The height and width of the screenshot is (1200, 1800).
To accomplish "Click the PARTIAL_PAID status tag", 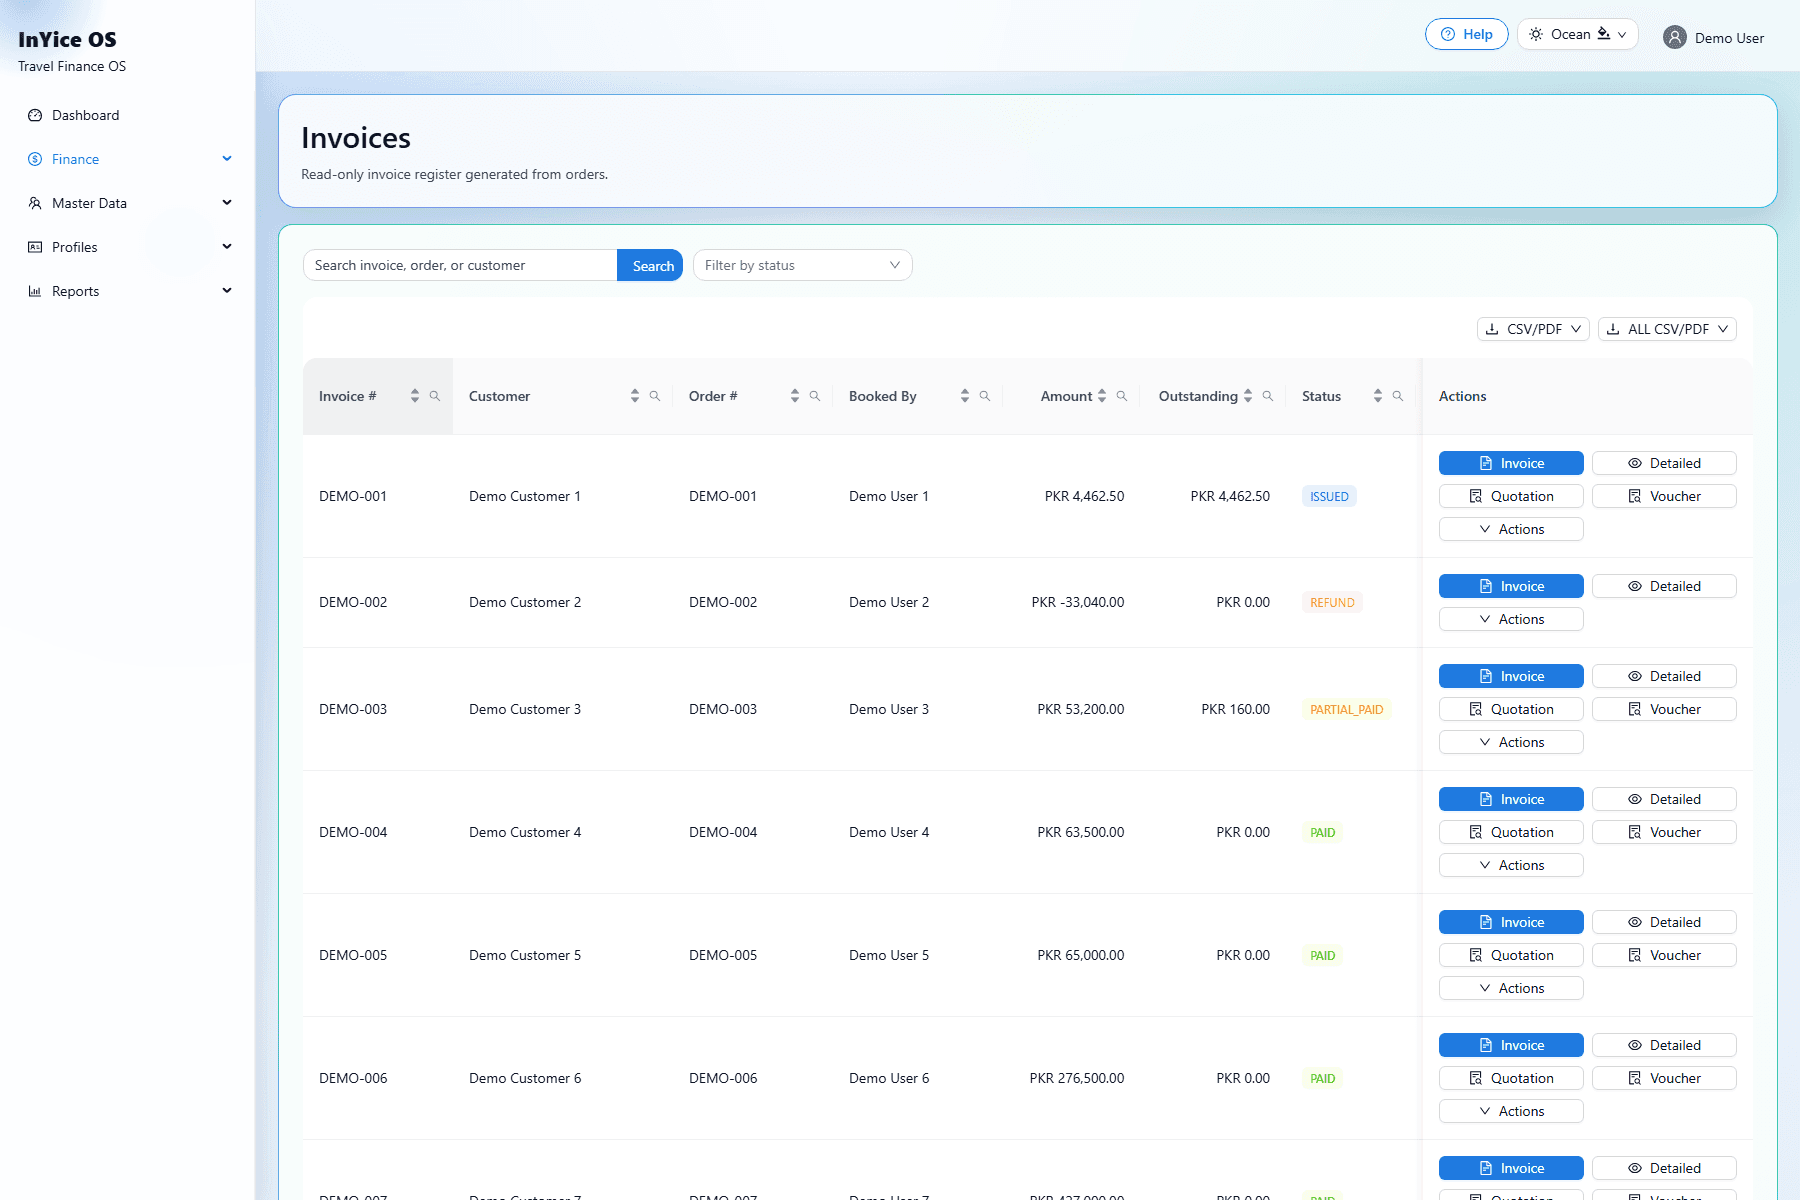I will 1346,709.
